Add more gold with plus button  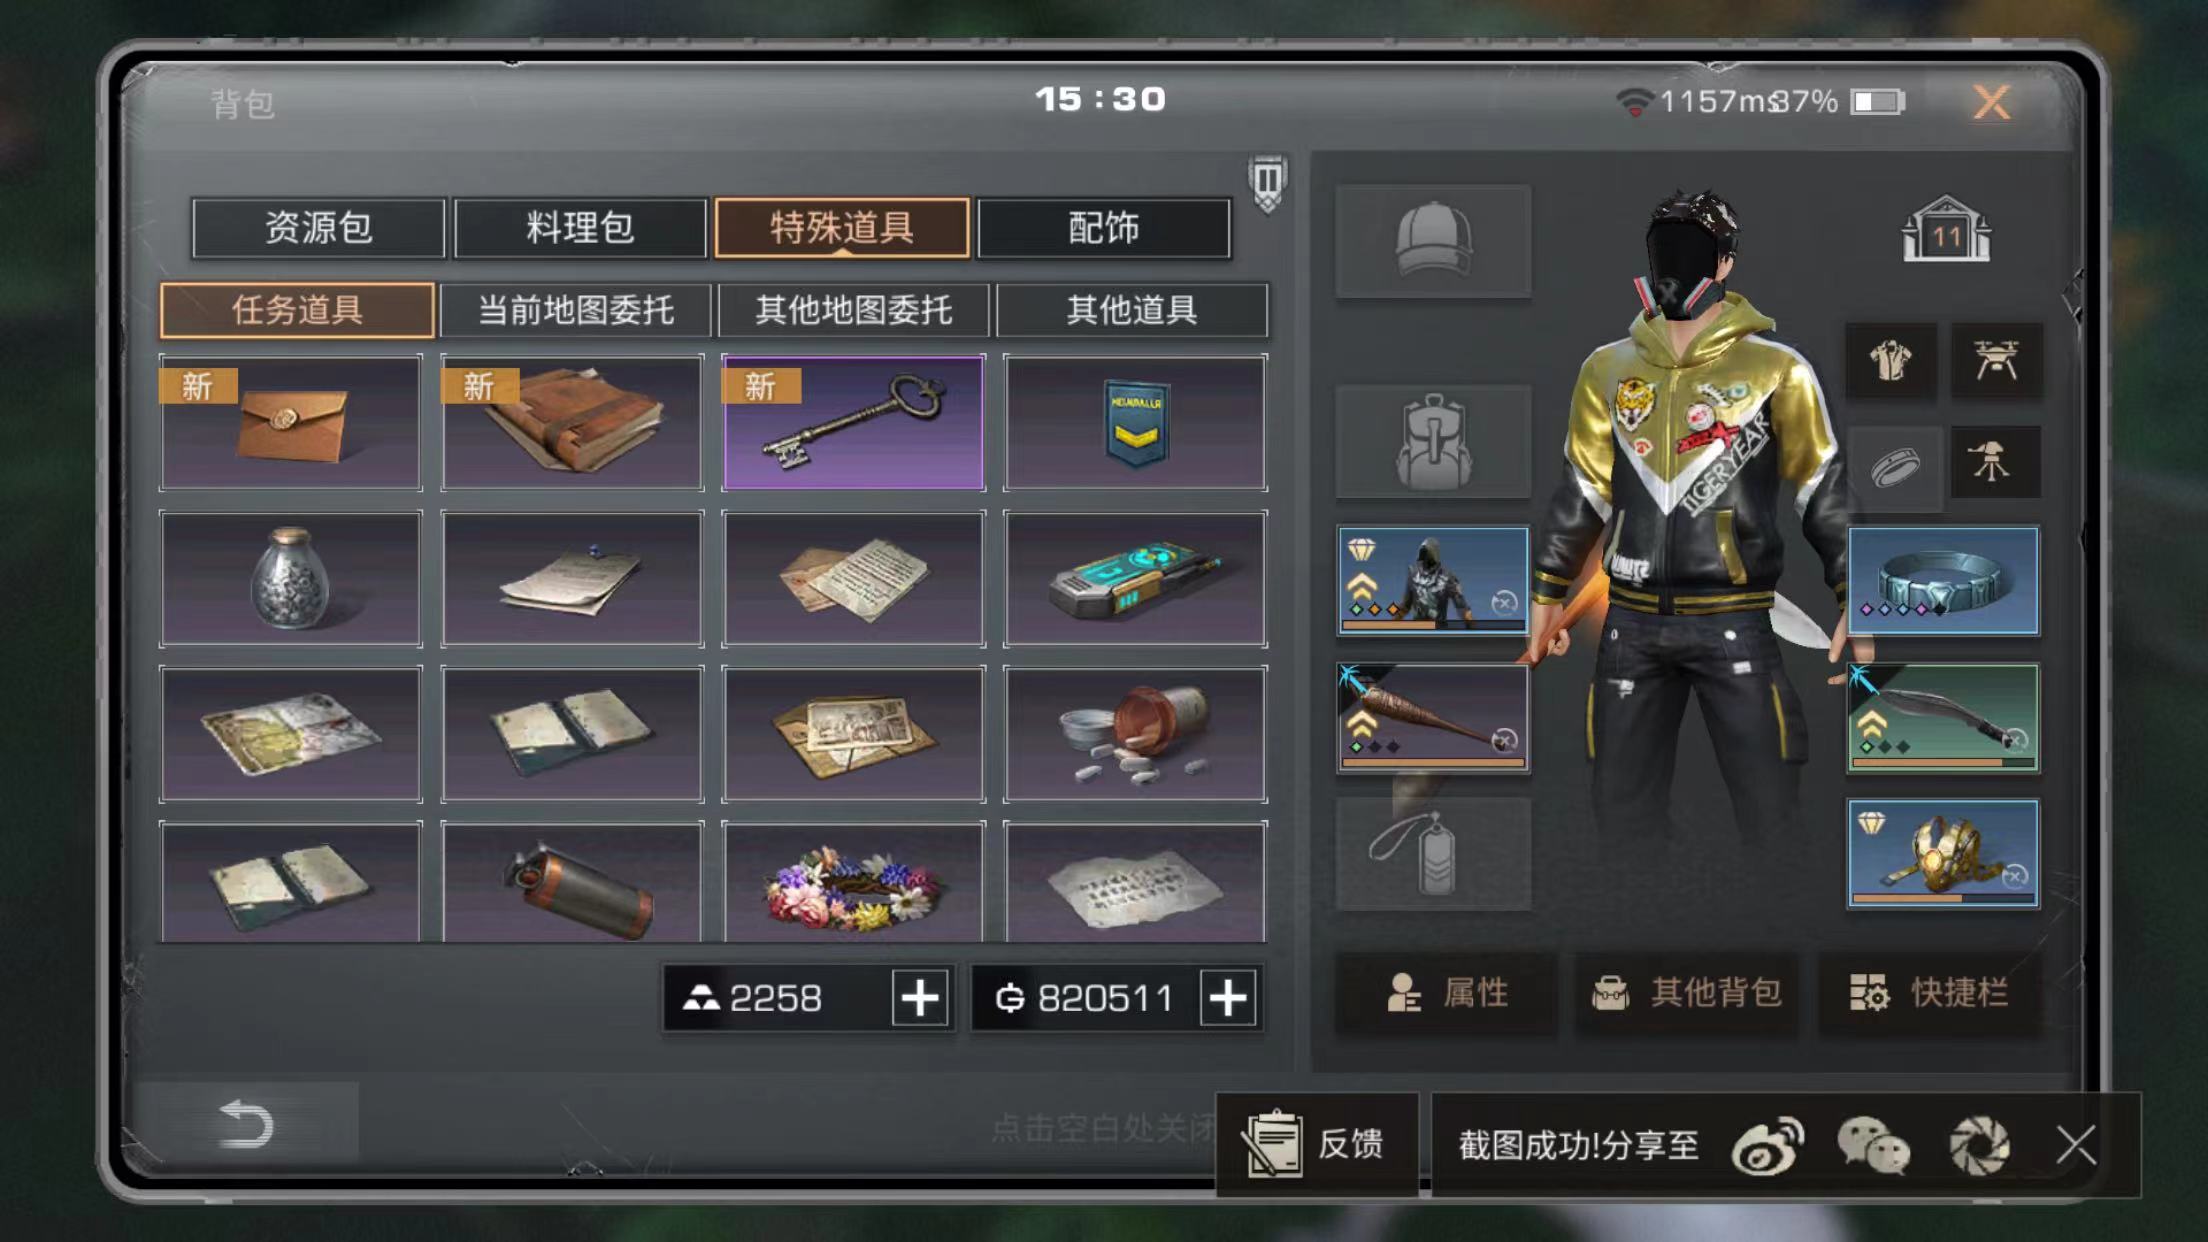[1228, 998]
